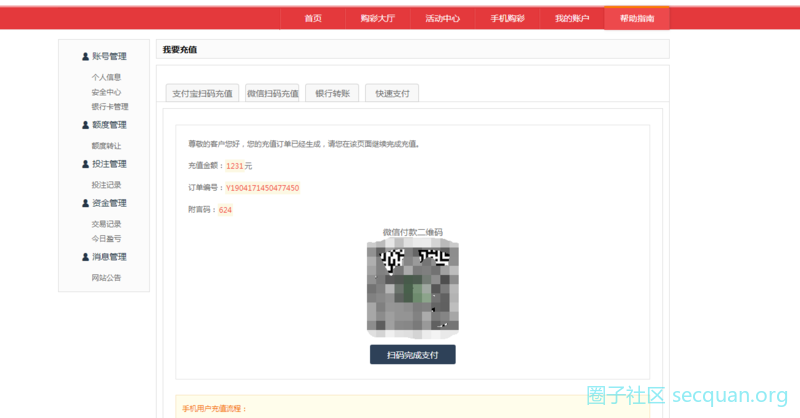Click the order number Y1904171450477450
This screenshot has width=800, height=418.
coord(263,188)
